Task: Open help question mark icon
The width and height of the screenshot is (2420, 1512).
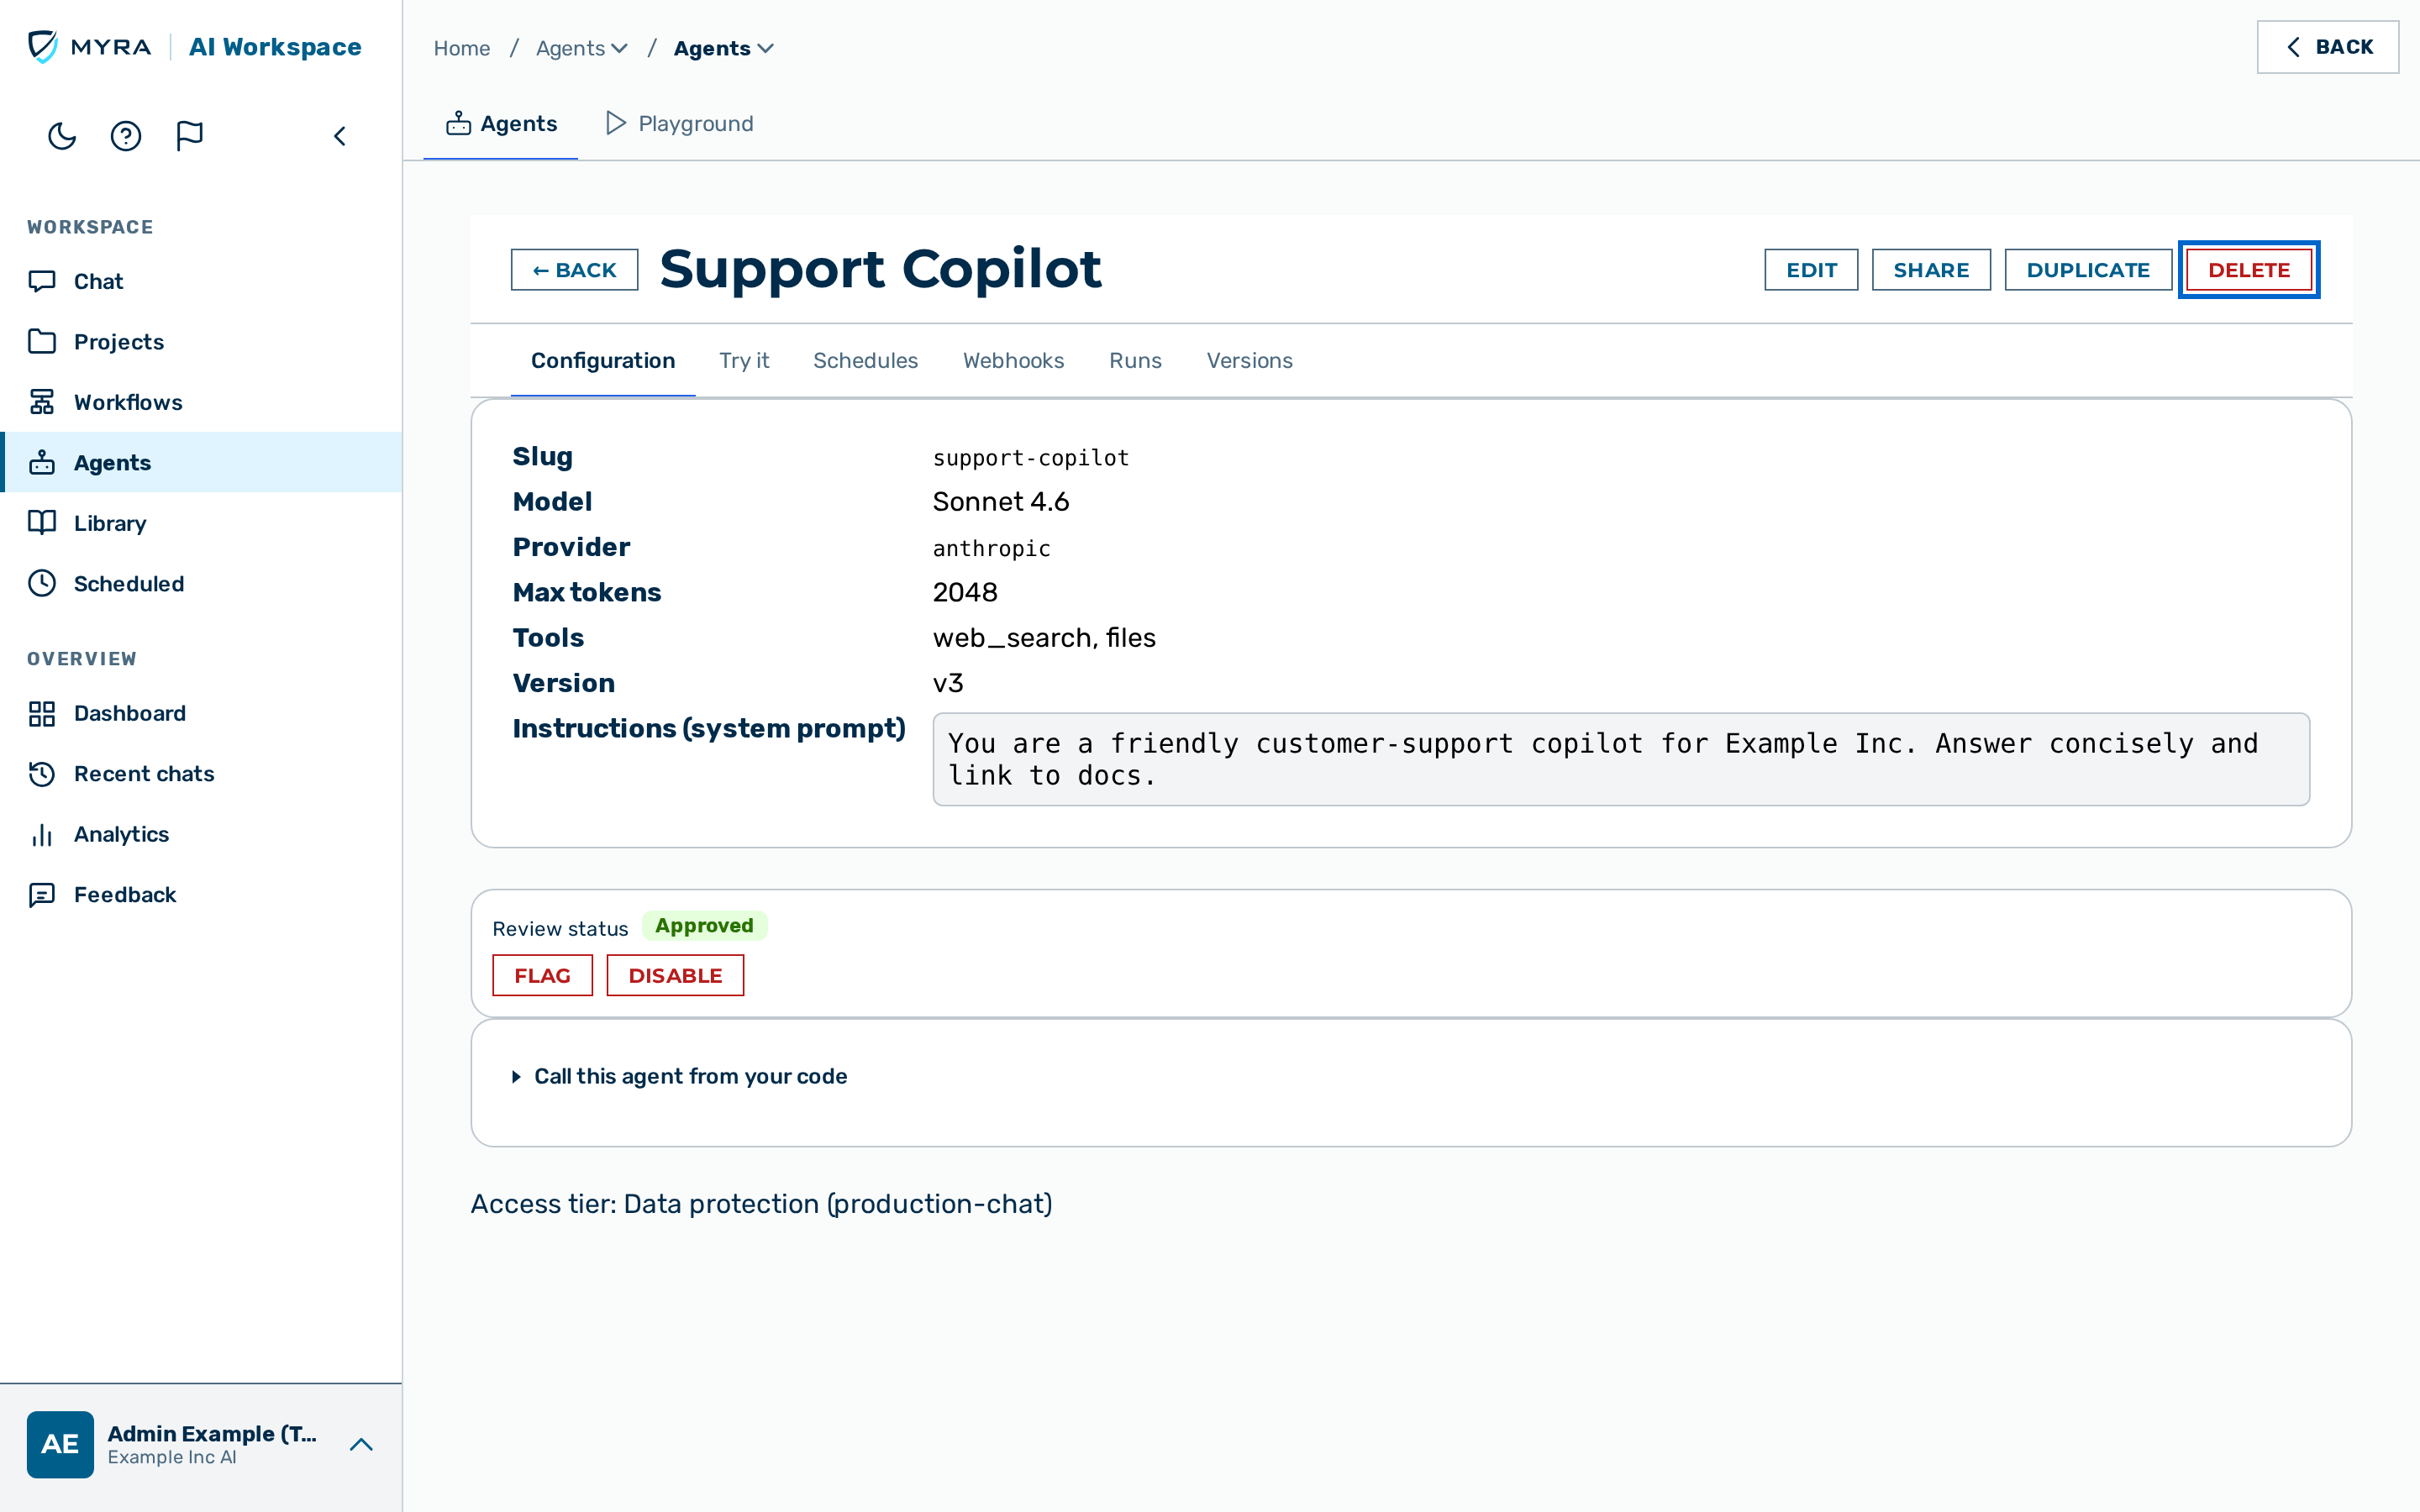Action: click(126, 135)
